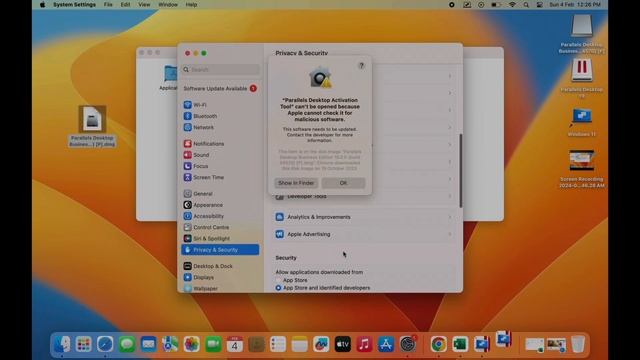This screenshot has width=640, height=360.
Task: Open Messages from the Dock
Action: [x=127, y=344]
